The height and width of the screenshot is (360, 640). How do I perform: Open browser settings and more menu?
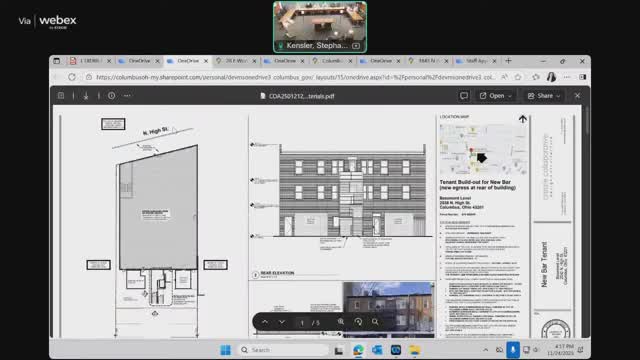click(x=567, y=77)
